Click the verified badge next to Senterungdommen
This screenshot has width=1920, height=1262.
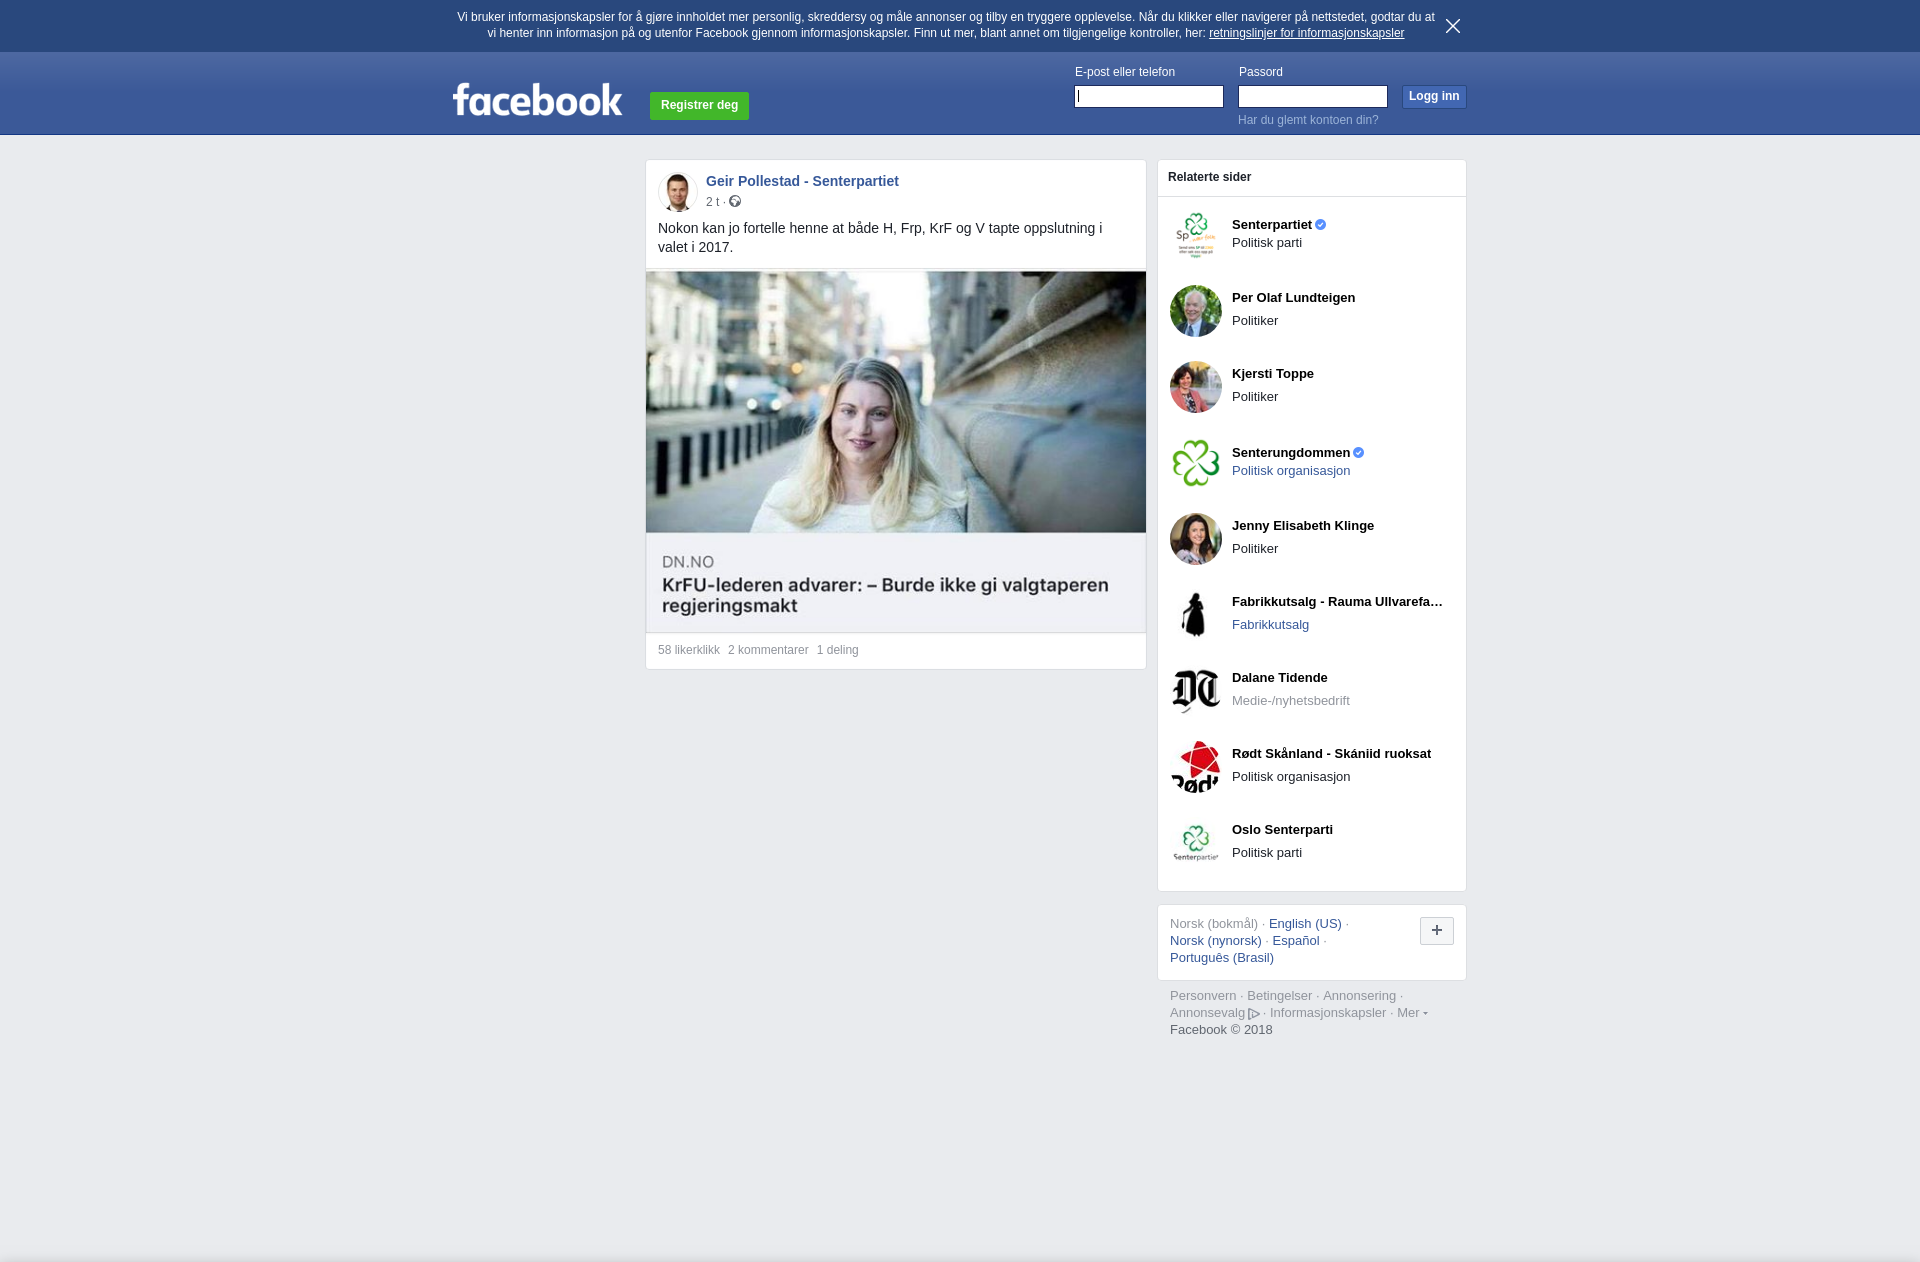click(x=1359, y=453)
